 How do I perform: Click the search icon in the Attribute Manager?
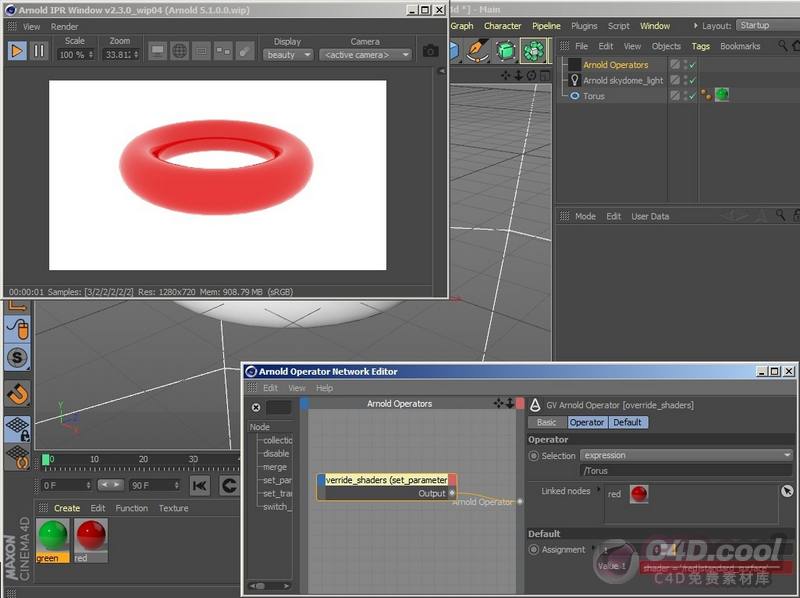pyautogui.click(x=780, y=215)
